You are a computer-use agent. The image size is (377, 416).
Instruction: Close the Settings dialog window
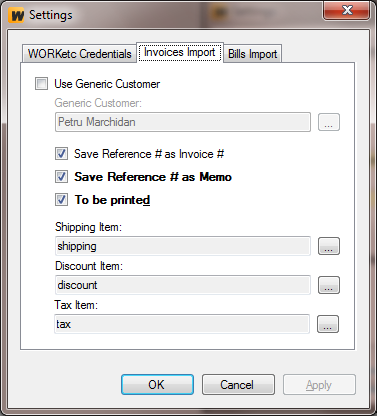[347, 10]
